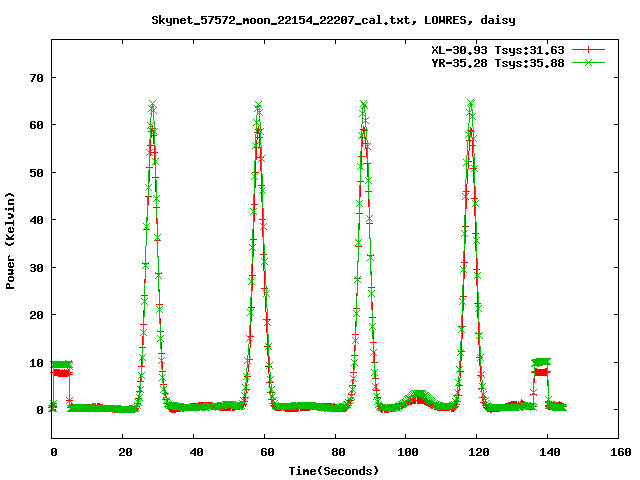Click the 80 tick label on the x-axis

click(x=336, y=452)
